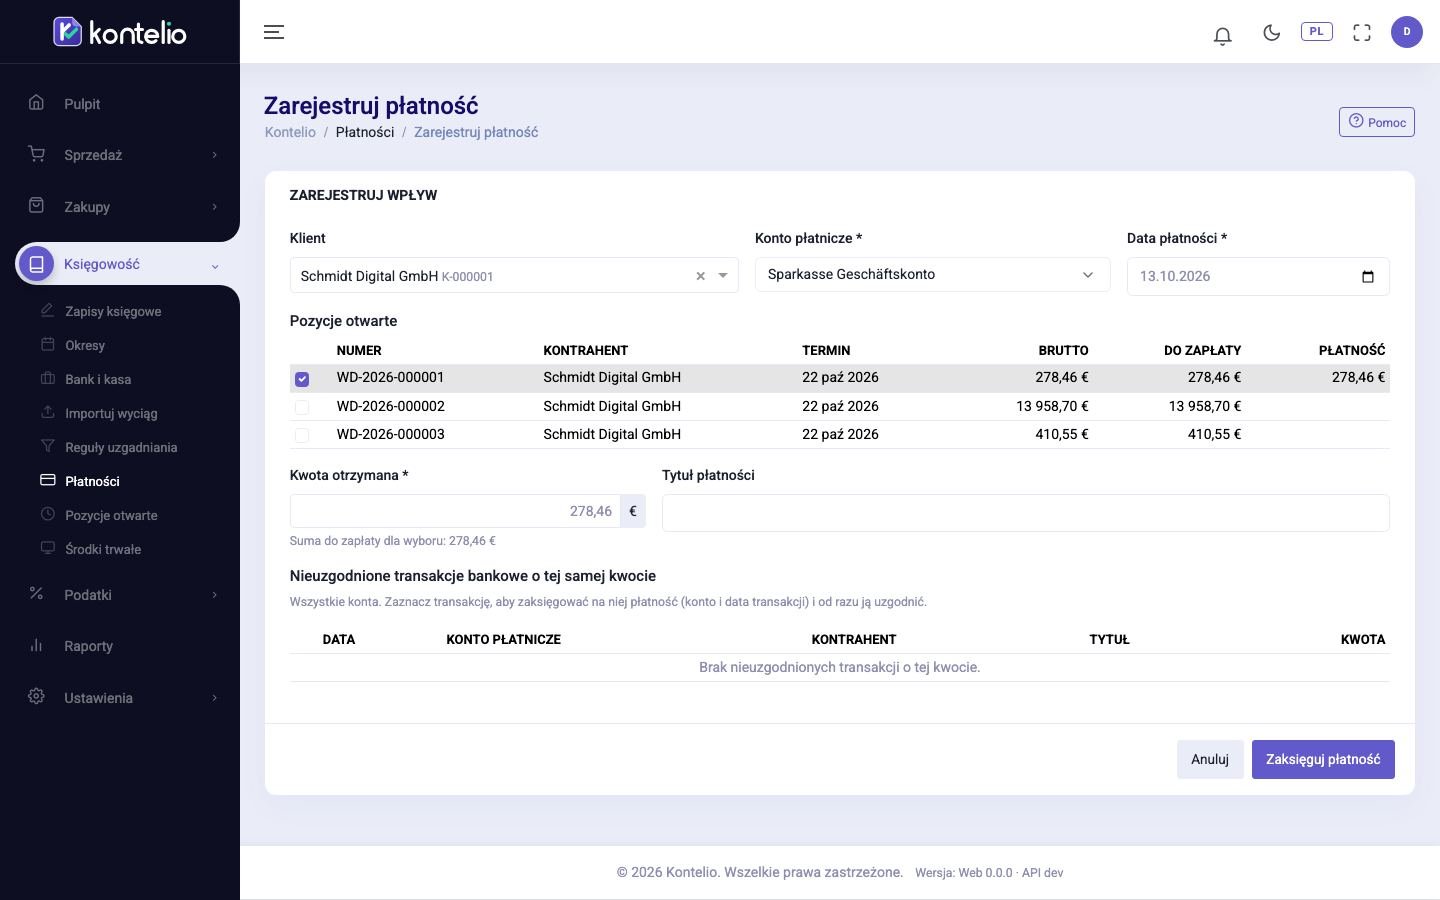This screenshot has height=900, width=1440.
Task: Open the date picker calendar icon
Action: click(1368, 277)
